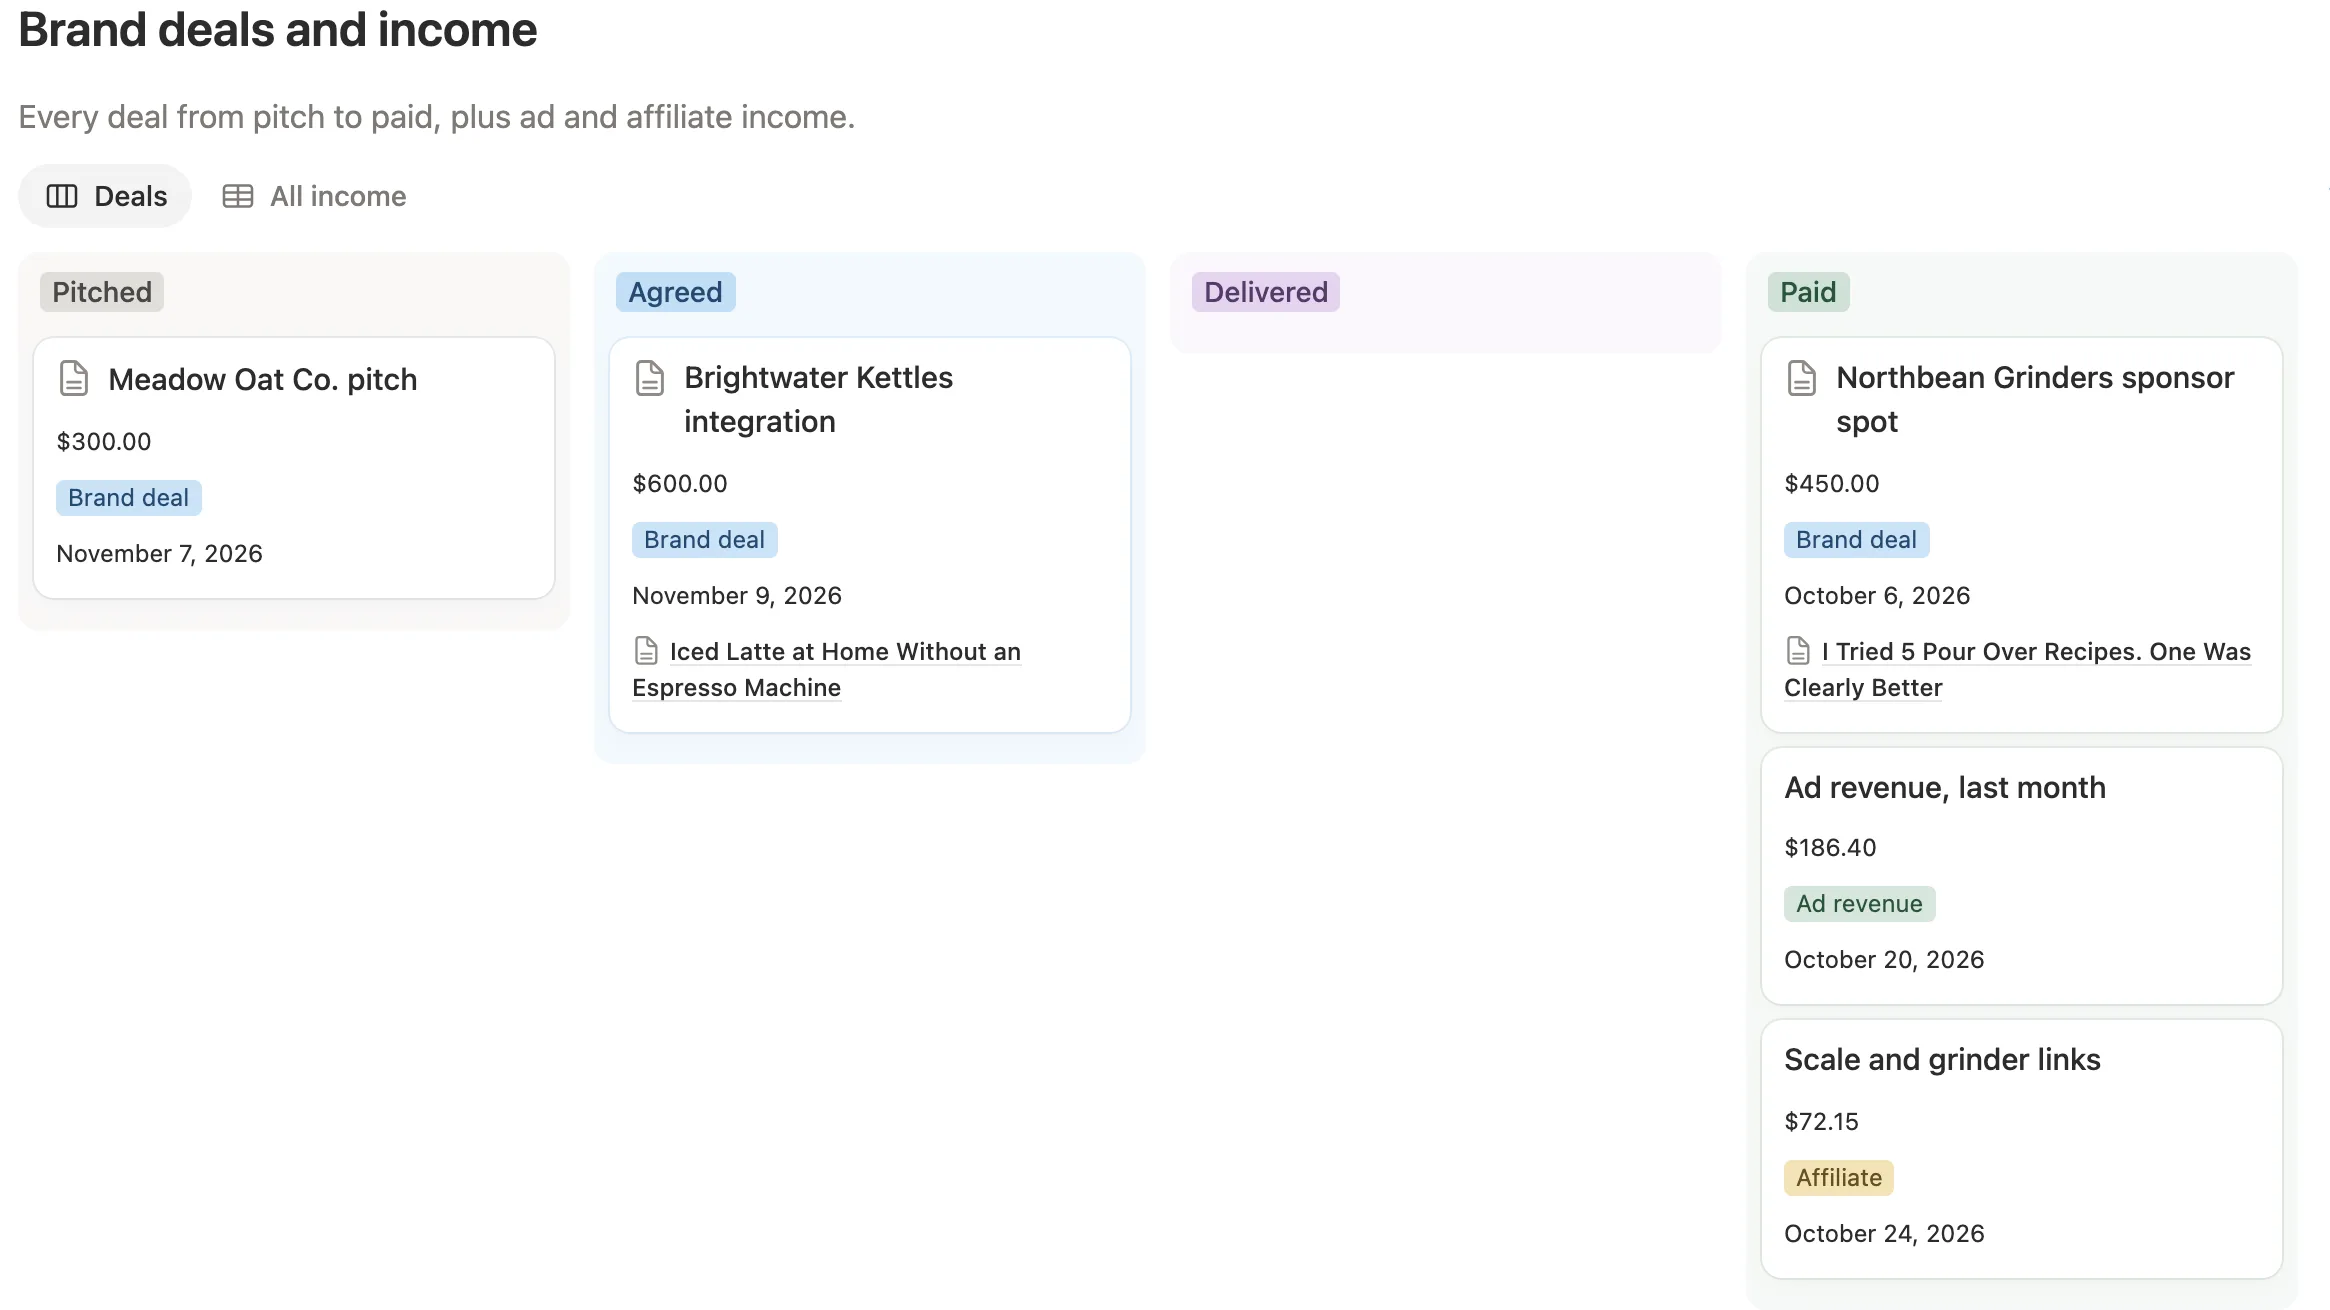Click Brand deal tag on Northbean Grinders card

[x=1857, y=540]
